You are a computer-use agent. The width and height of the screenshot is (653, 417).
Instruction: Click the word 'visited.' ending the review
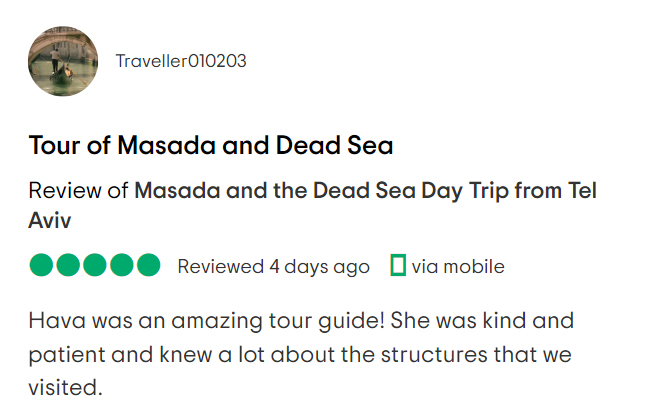[x=66, y=387]
